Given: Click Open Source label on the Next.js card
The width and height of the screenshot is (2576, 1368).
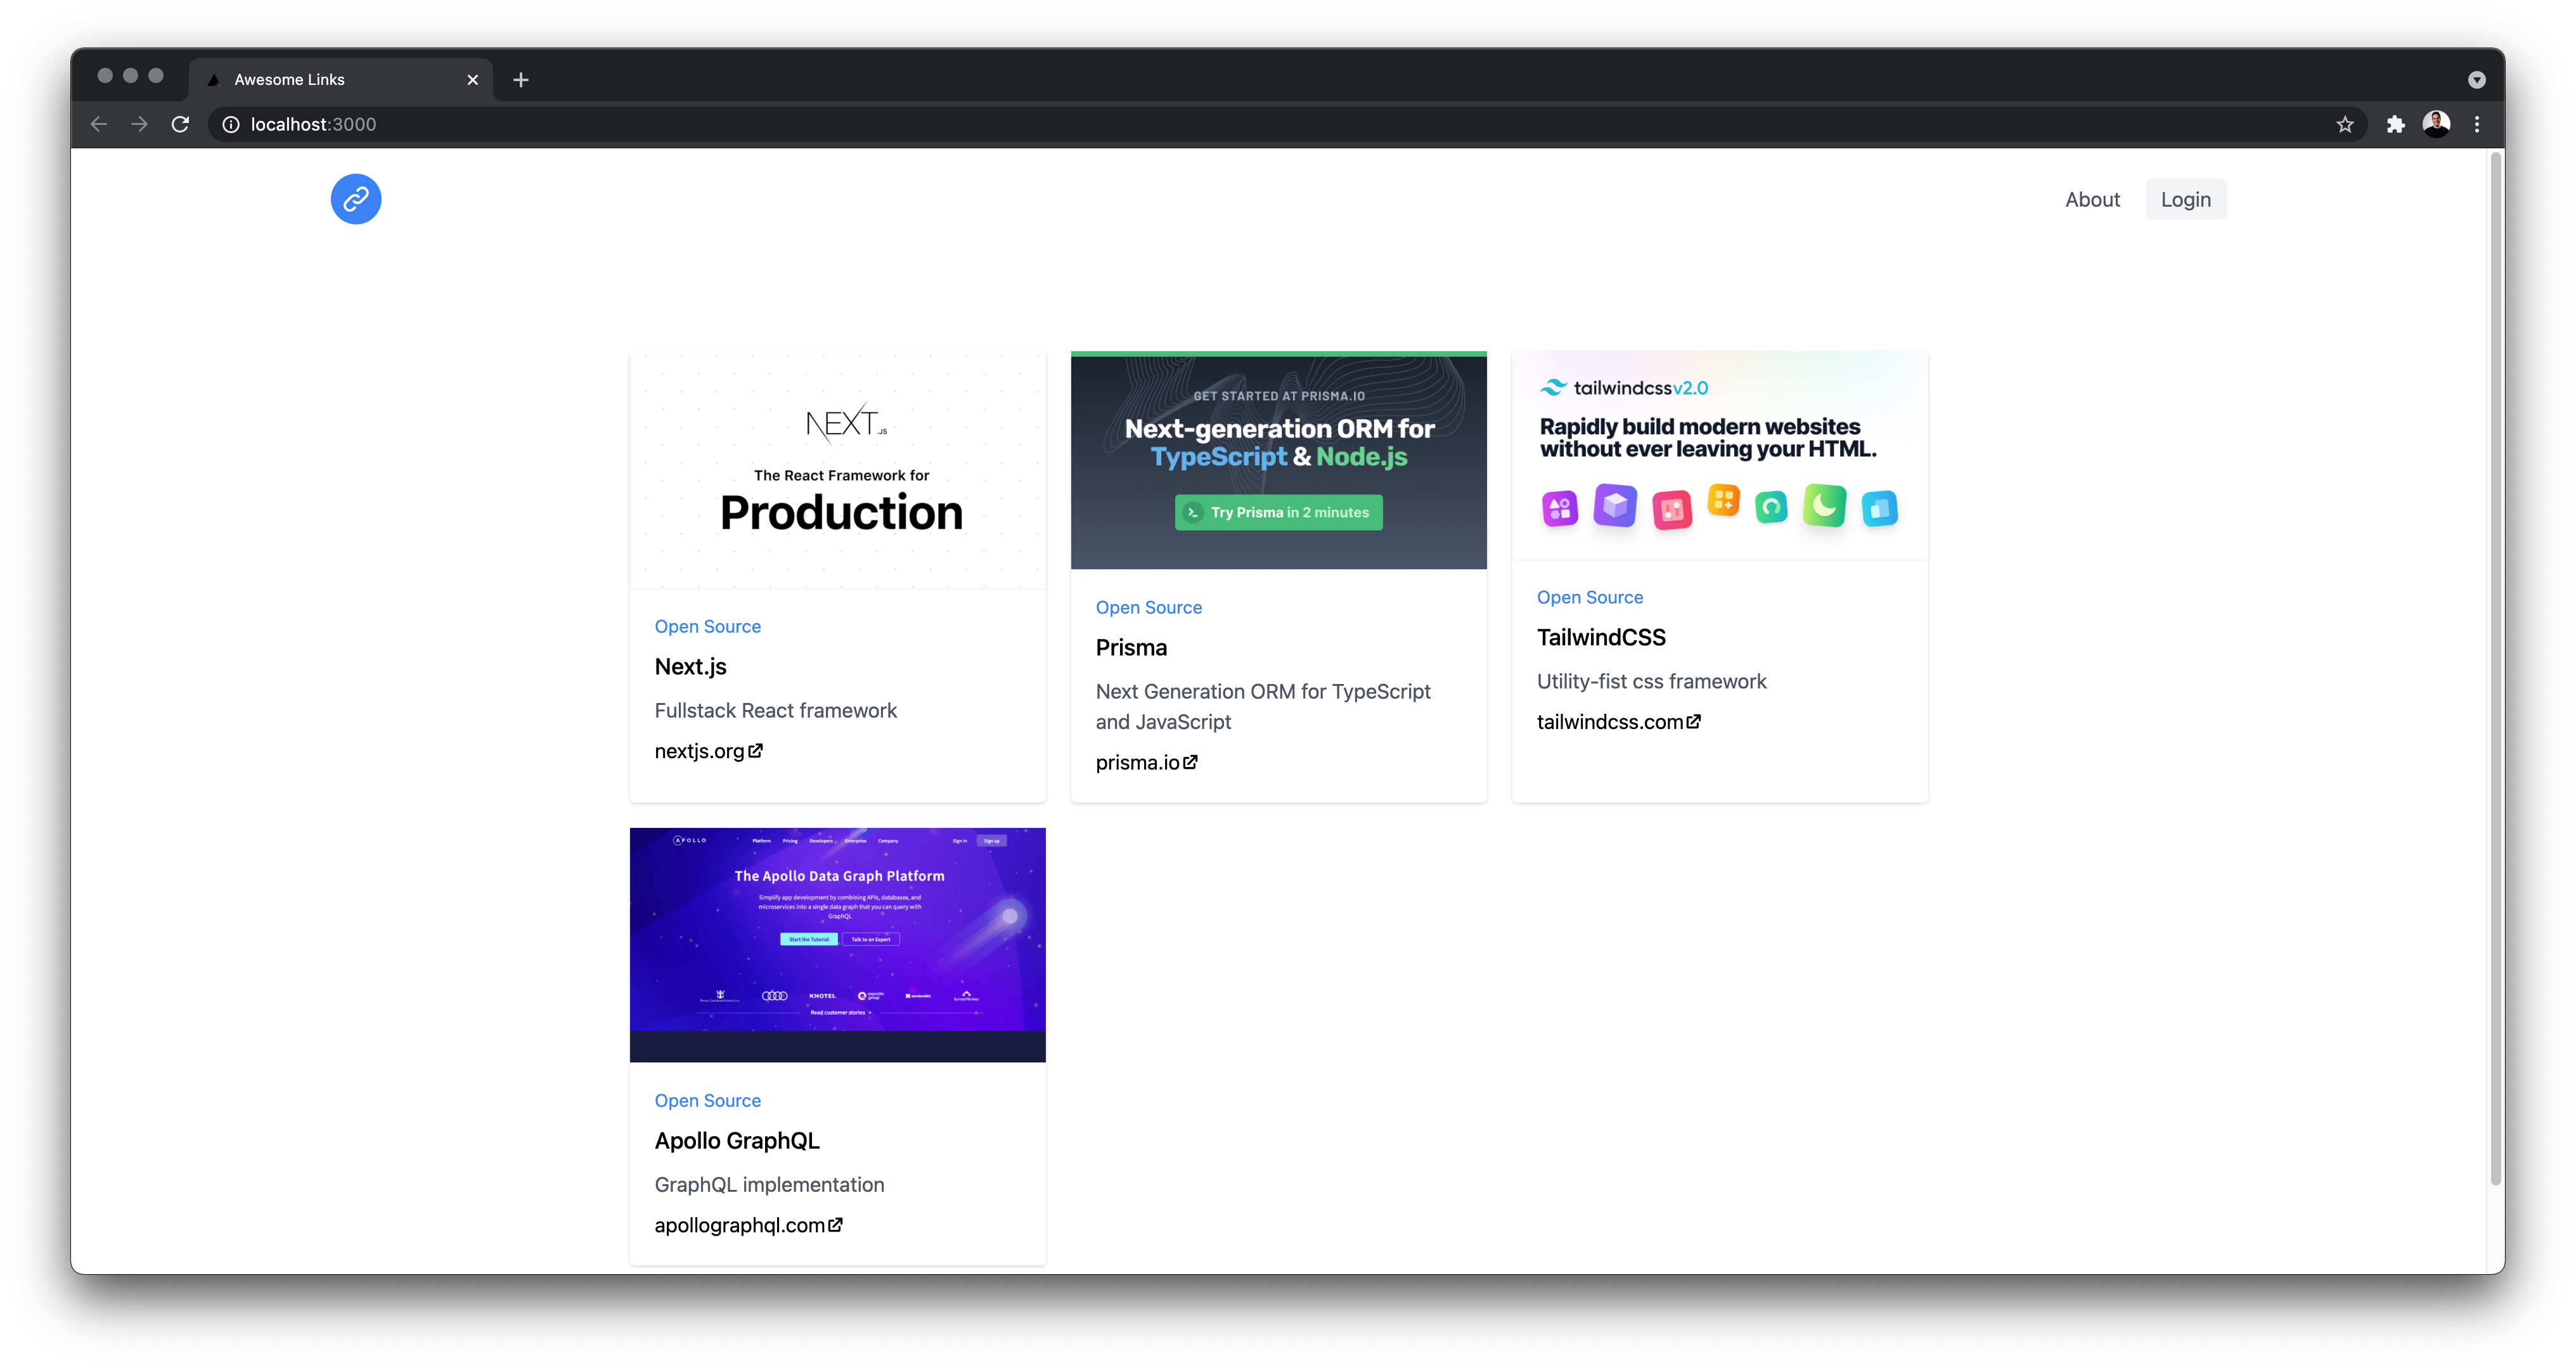Looking at the screenshot, I should (x=707, y=626).
